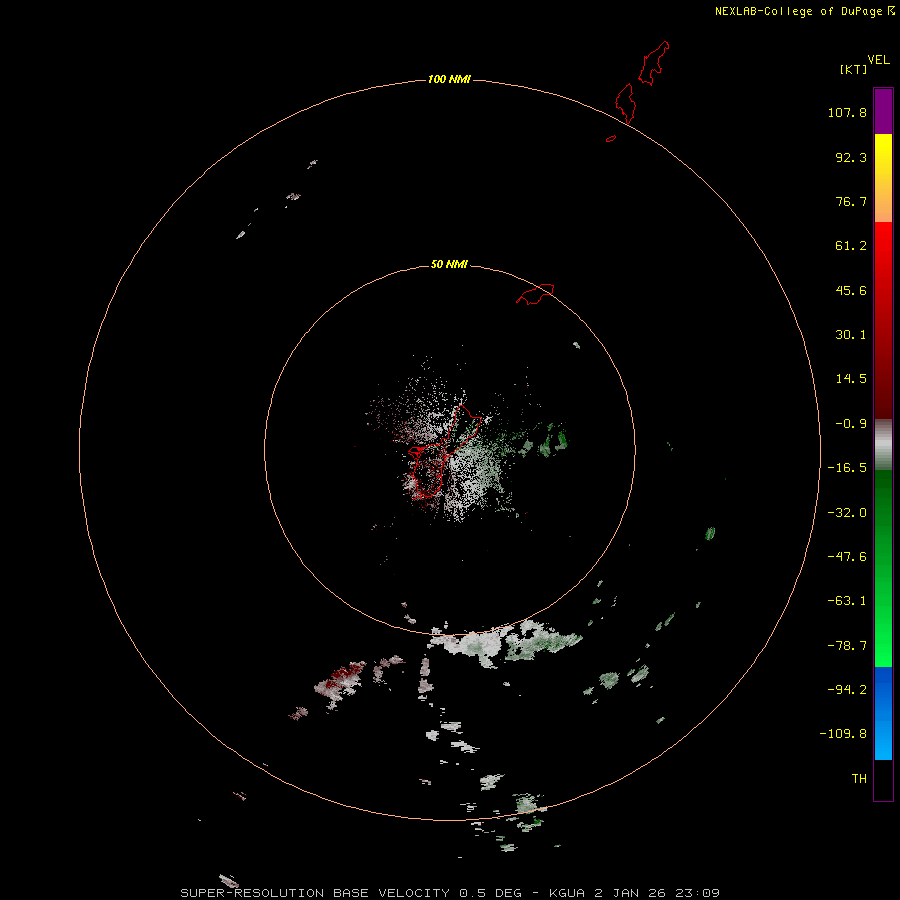Click the 61.2 legend value

click(x=851, y=246)
